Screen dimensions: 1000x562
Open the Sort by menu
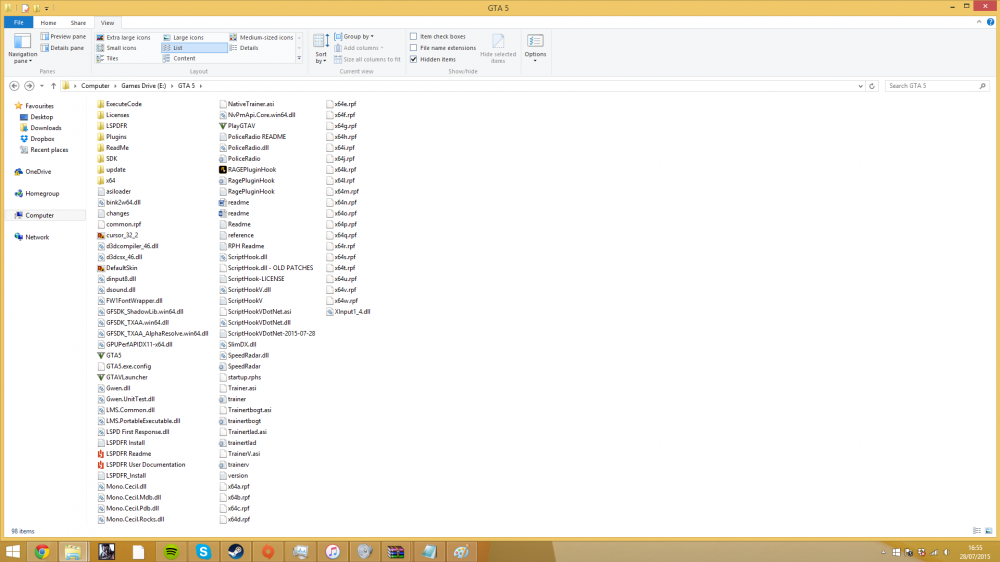coord(321,48)
